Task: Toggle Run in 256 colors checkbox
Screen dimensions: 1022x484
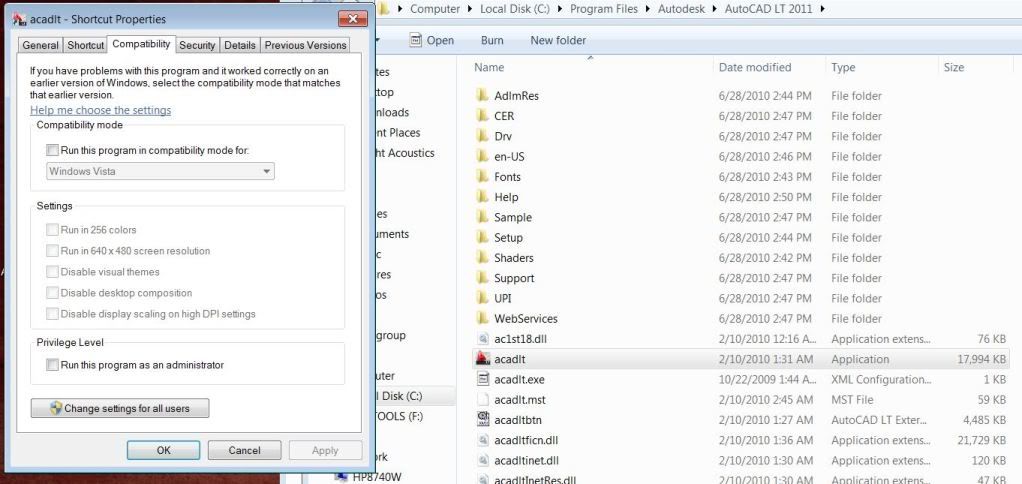Action: pyautogui.click(x=52, y=230)
